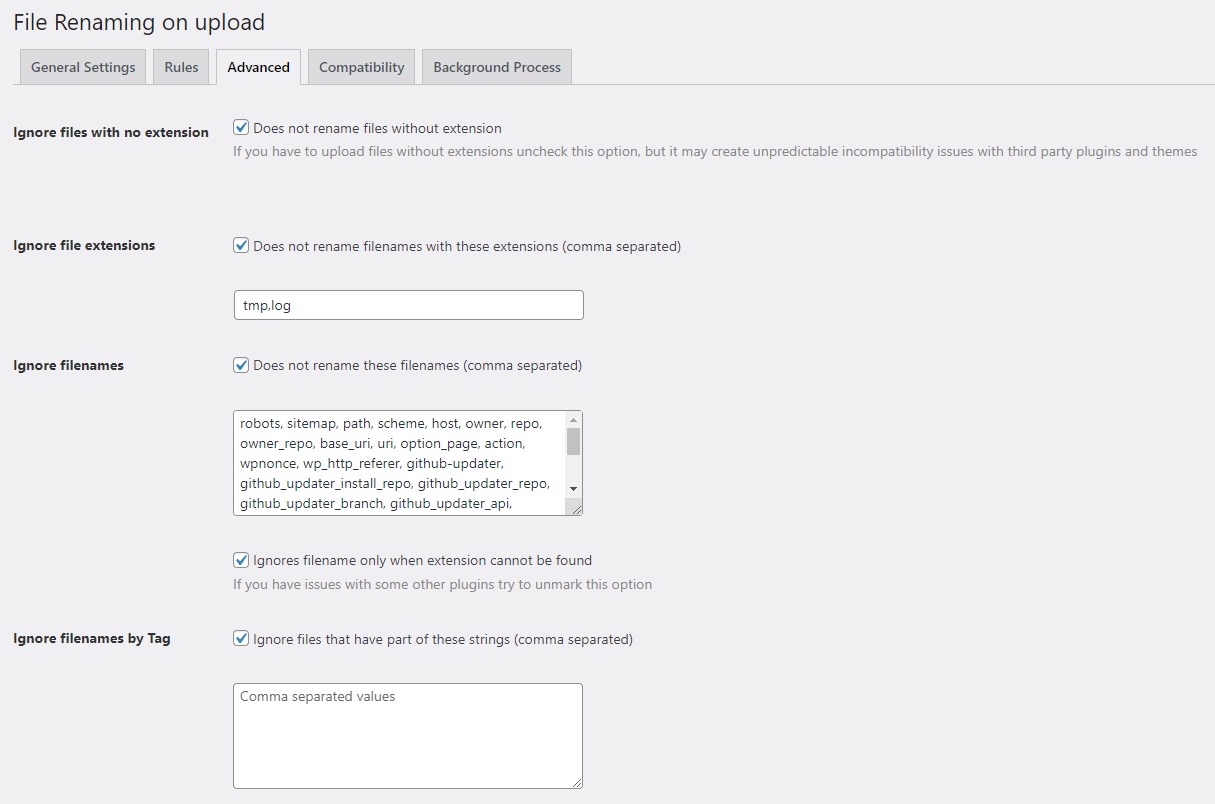Open the Background Process tab

tap(496, 66)
